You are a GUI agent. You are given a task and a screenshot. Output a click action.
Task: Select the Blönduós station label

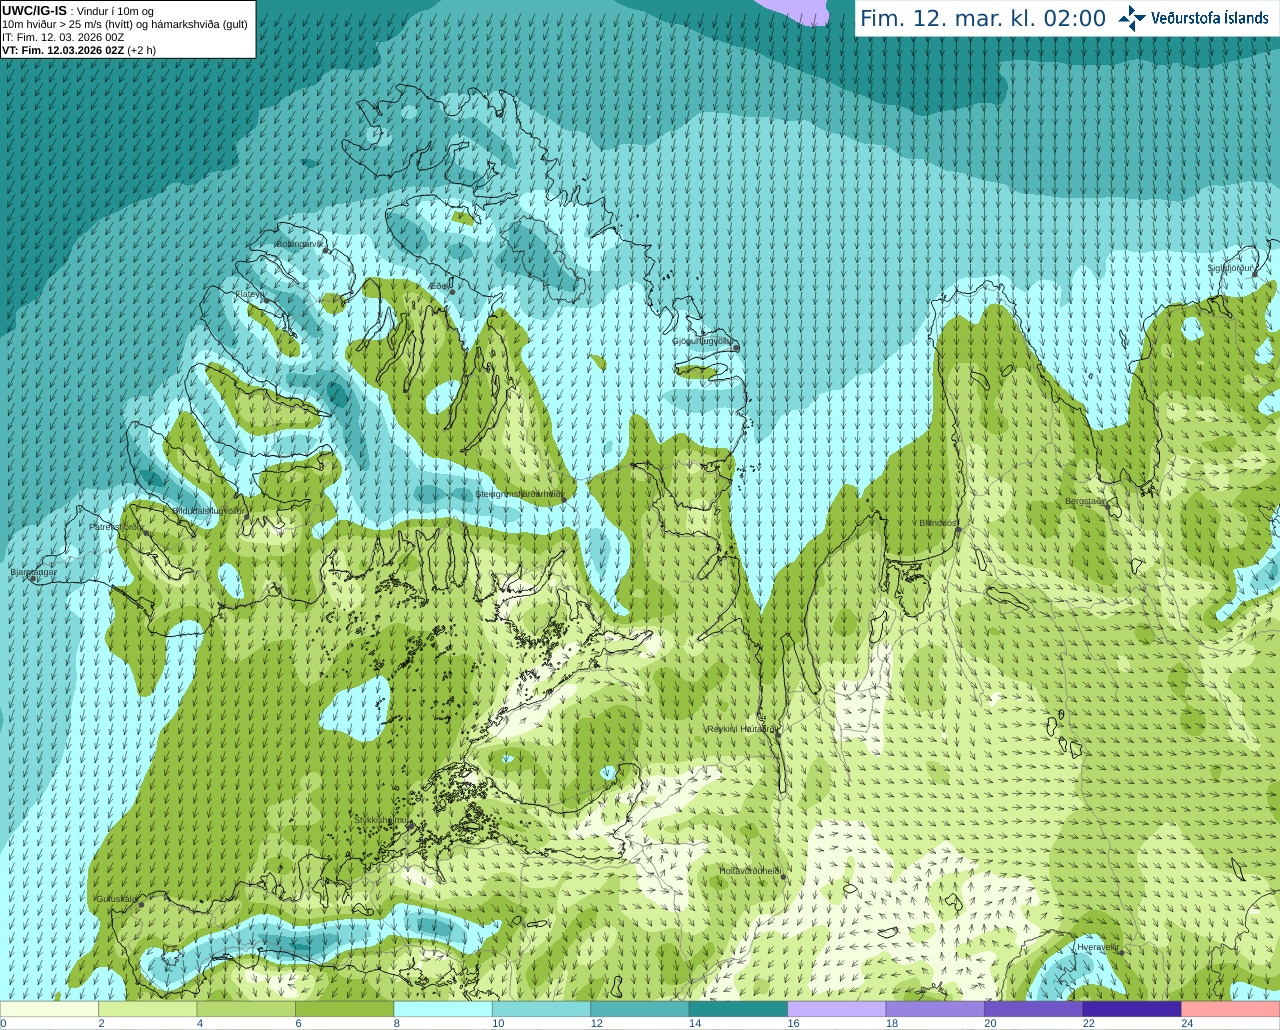pyautogui.click(x=938, y=523)
